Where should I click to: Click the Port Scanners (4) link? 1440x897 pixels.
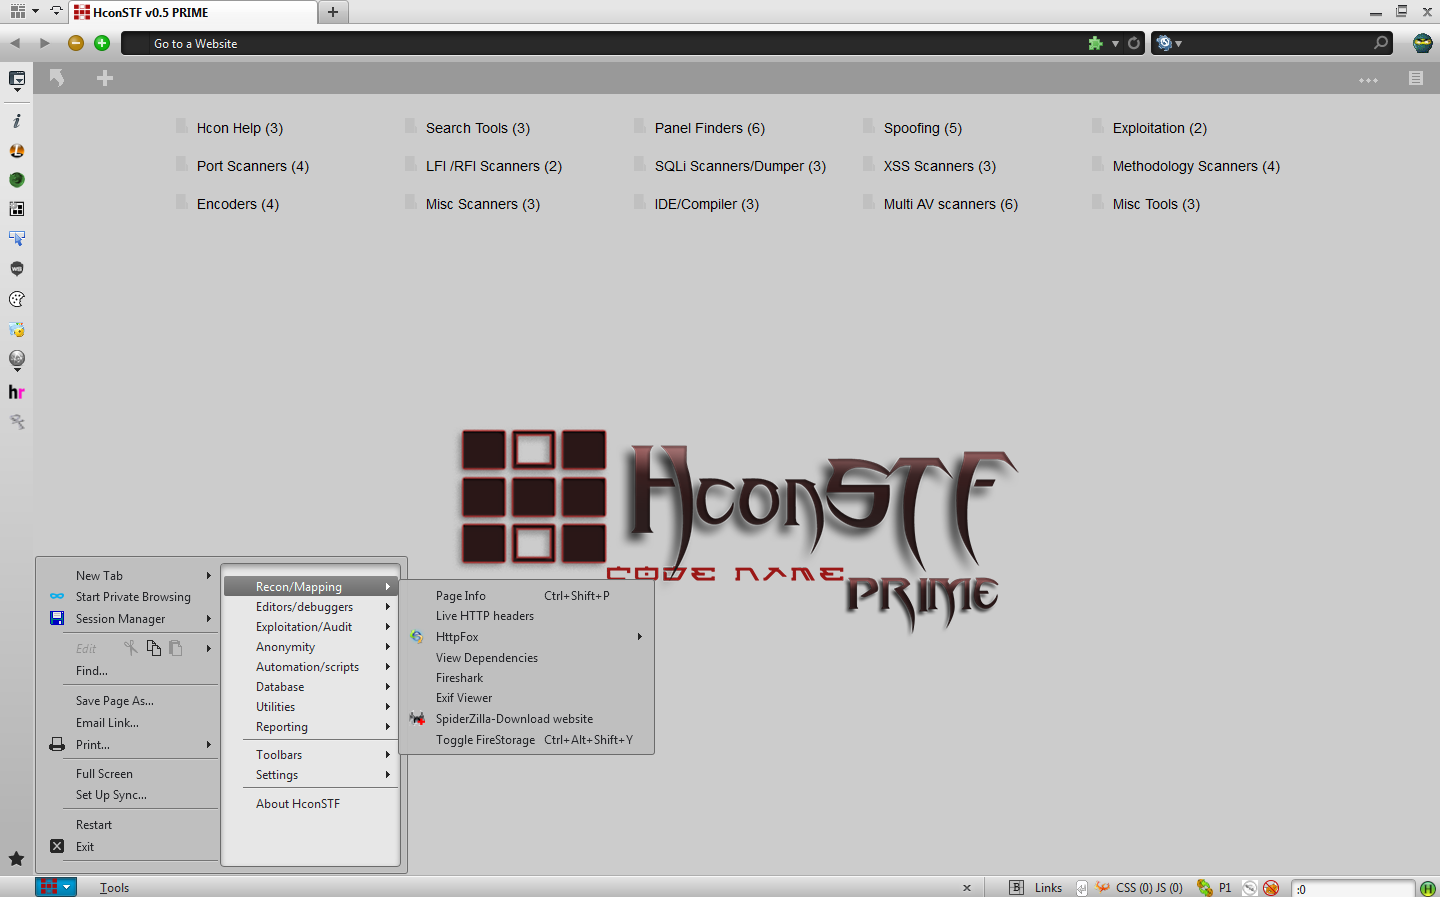pos(250,165)
